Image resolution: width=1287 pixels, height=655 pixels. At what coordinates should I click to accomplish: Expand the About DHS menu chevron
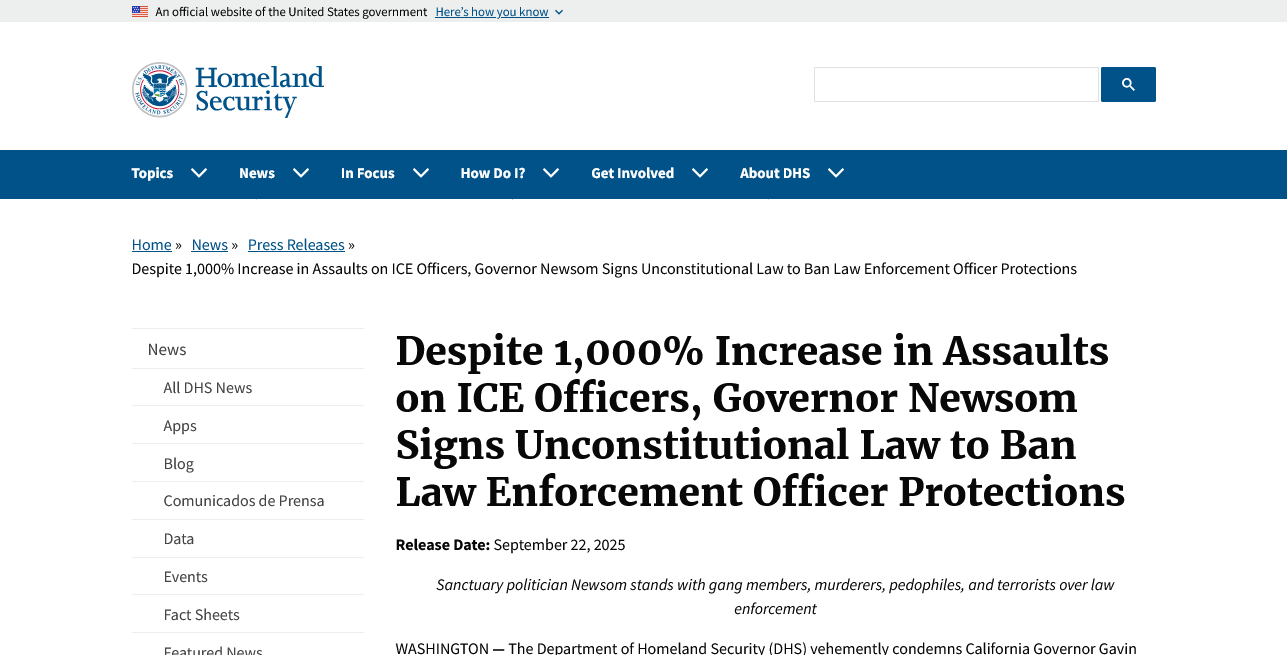click(836, 173)
